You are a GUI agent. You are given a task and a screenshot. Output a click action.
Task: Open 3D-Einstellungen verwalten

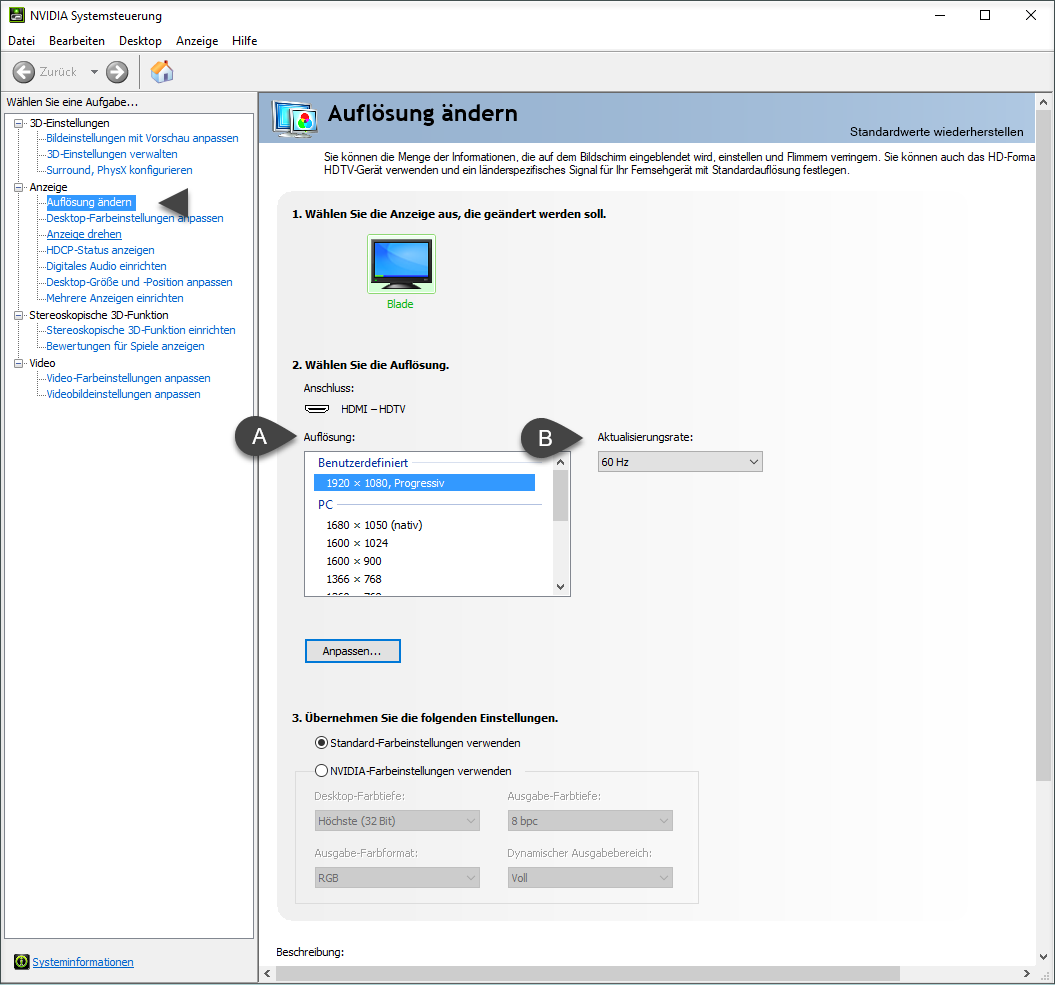112,154
